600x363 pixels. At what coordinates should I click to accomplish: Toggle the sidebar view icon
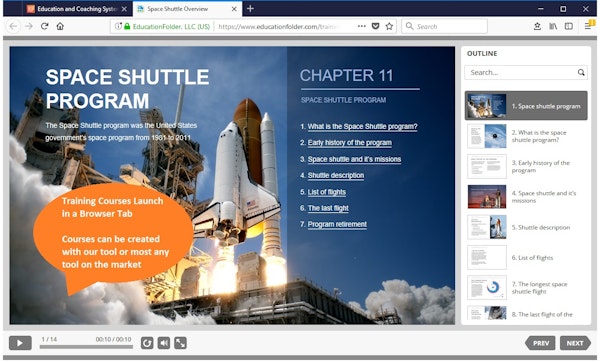[569, 26]
